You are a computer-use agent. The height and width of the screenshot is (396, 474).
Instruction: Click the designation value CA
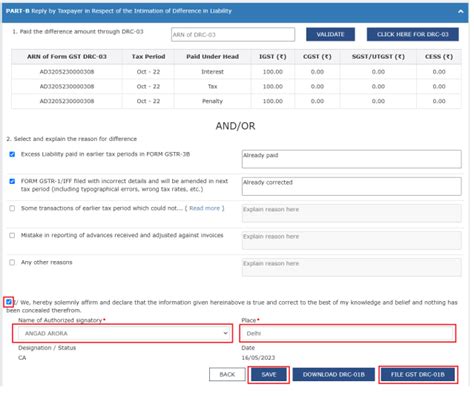point(22,358)
